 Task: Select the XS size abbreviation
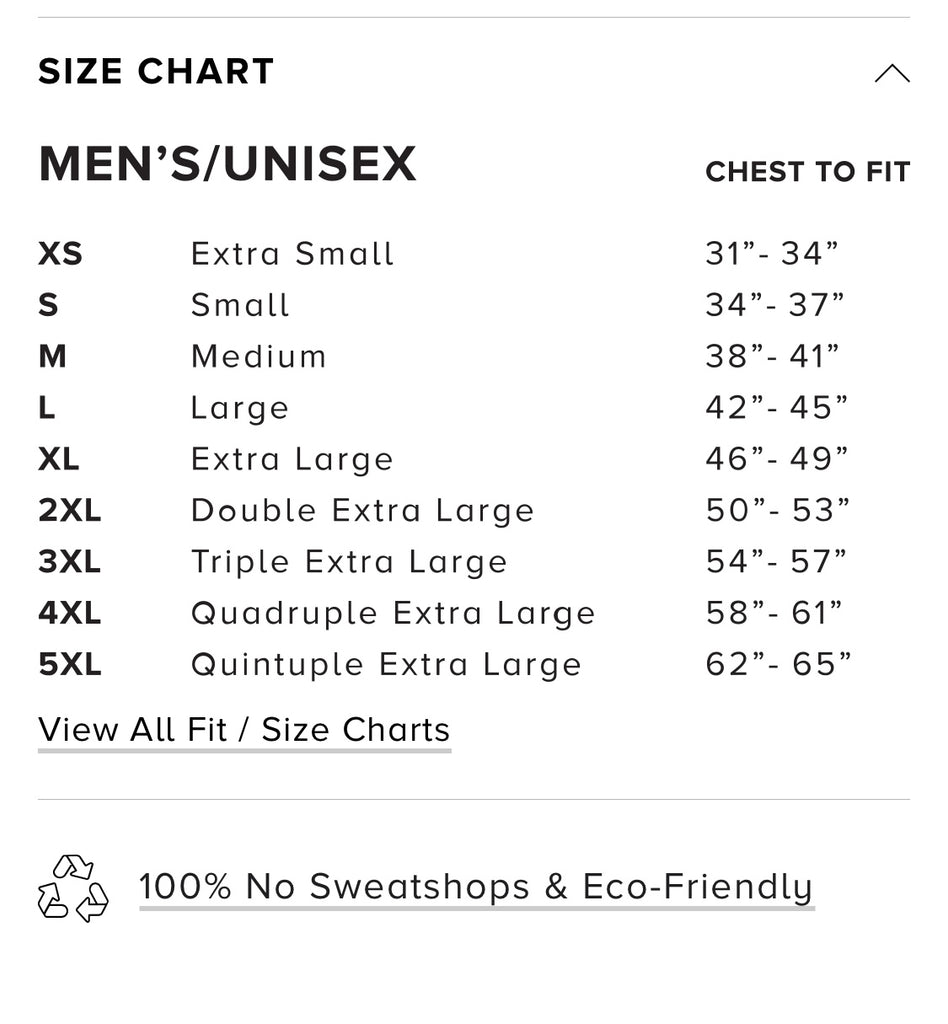pos(60,254)
